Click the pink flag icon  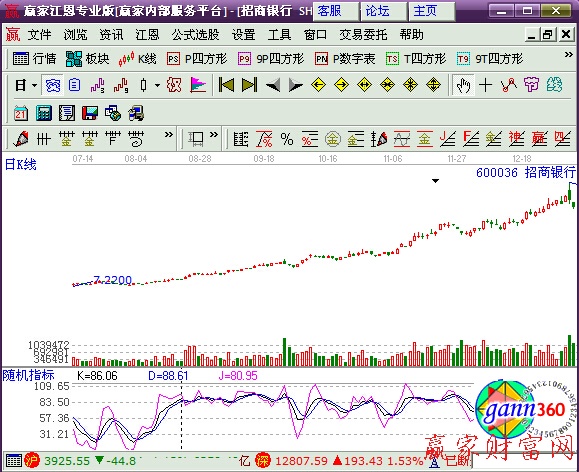point(198,85)
